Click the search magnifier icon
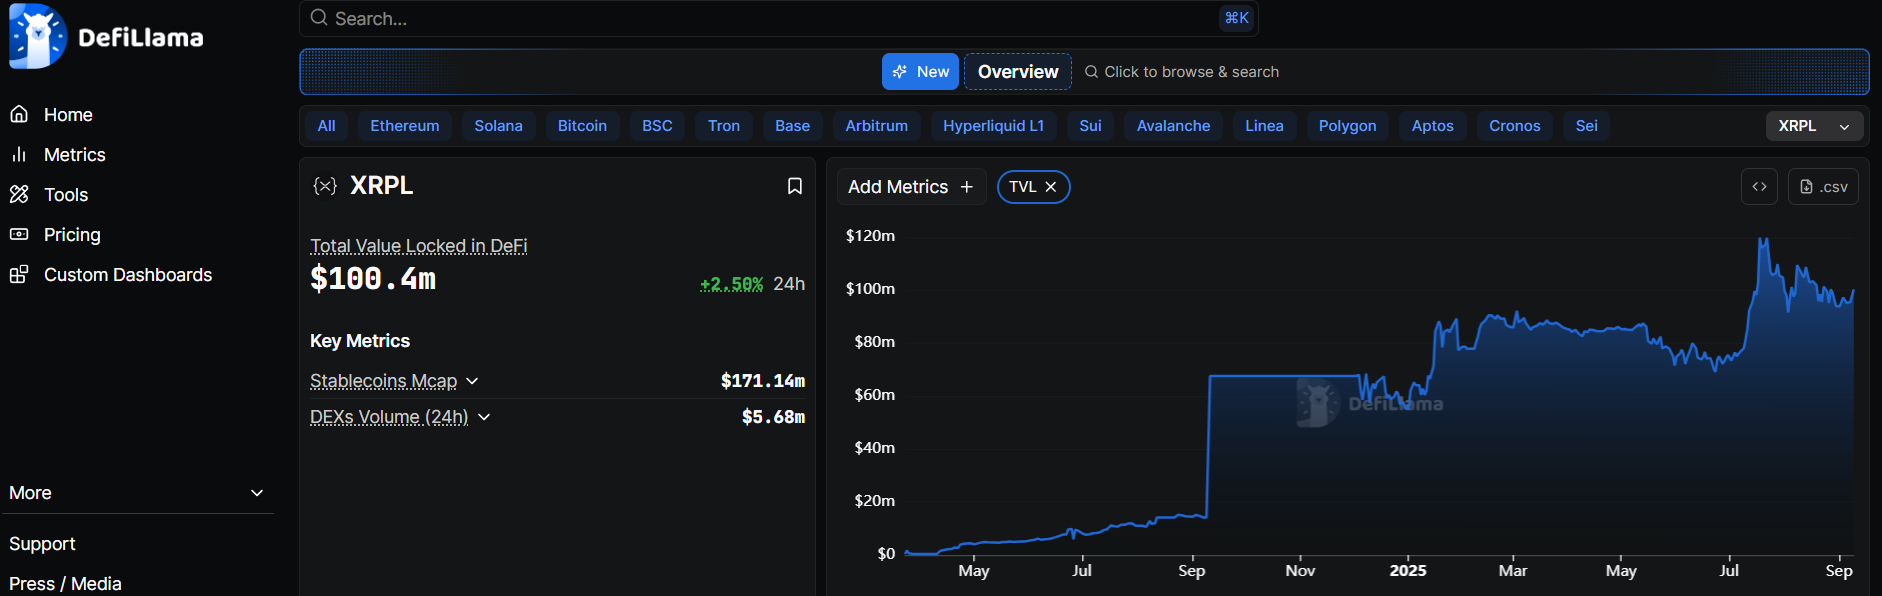The height and width of the screenshot is (596, 1882). coord(319,18)
